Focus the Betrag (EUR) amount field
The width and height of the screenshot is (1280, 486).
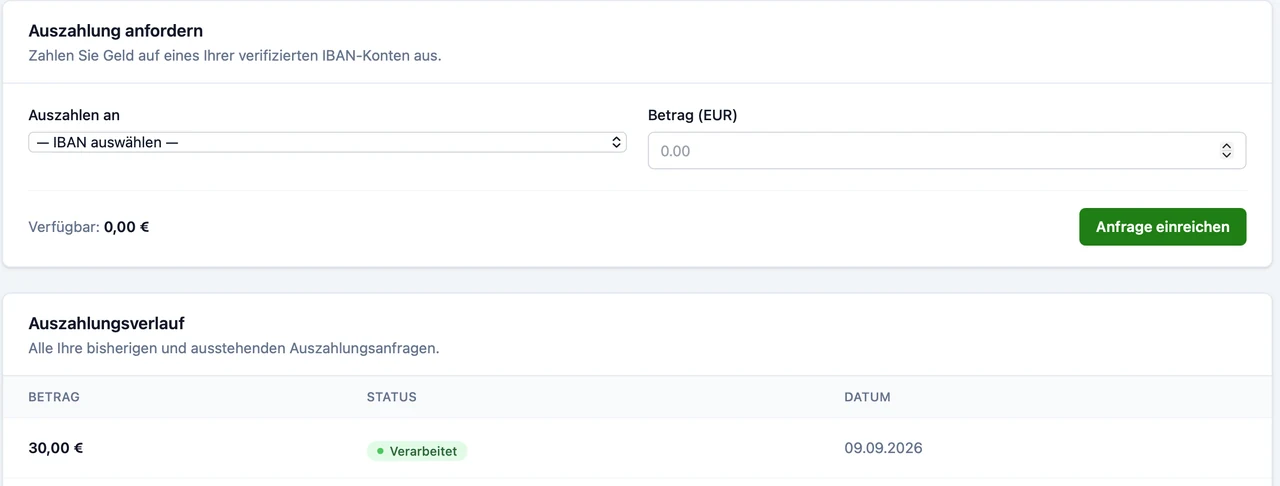coord(946,151)
